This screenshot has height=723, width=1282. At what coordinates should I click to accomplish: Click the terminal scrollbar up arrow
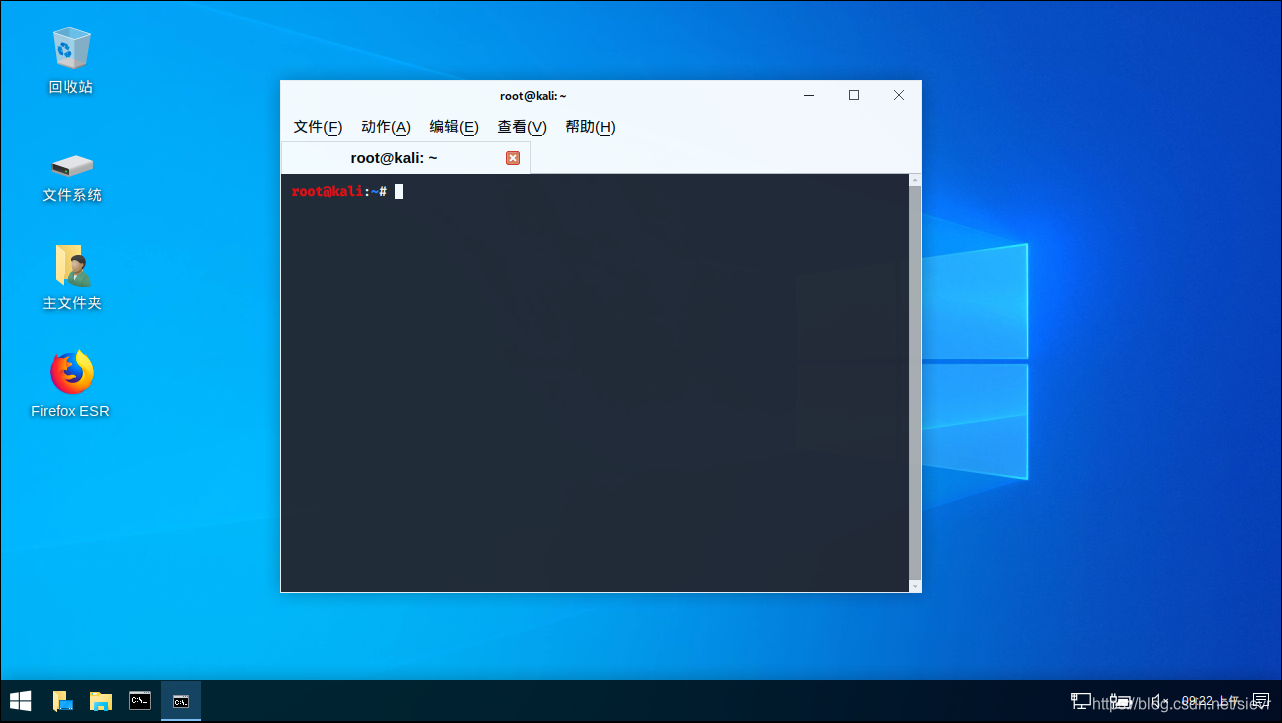tap(914, 180)
